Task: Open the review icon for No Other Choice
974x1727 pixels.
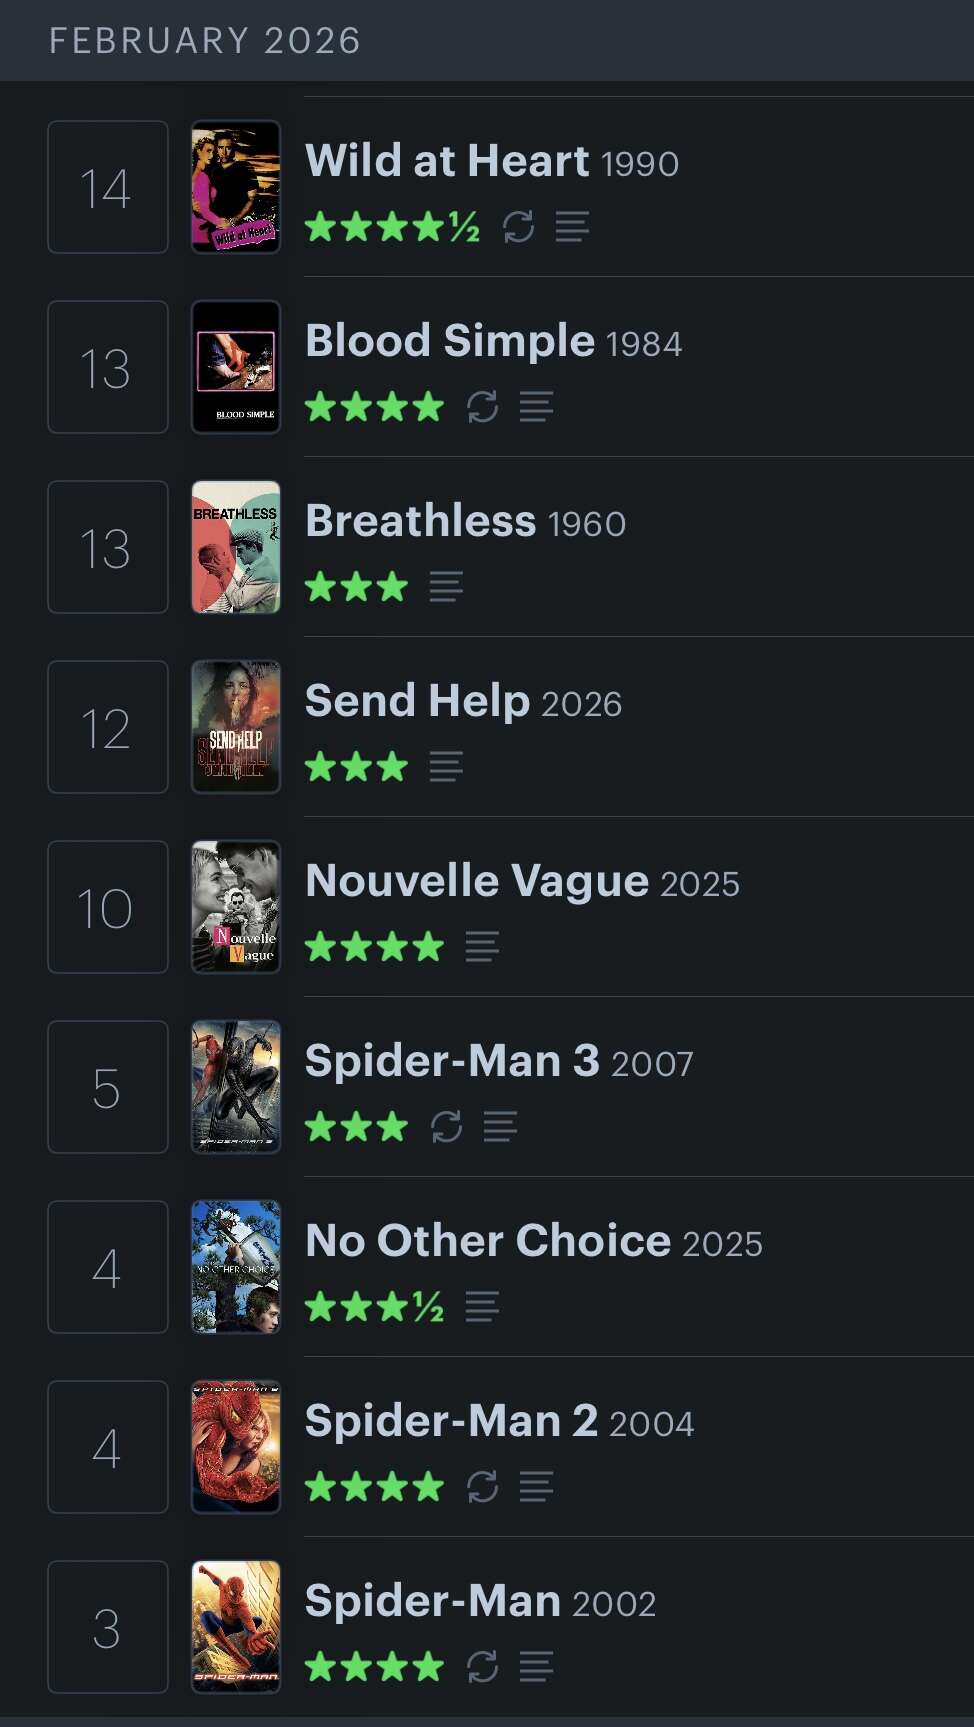Action: pos(482,1307)
